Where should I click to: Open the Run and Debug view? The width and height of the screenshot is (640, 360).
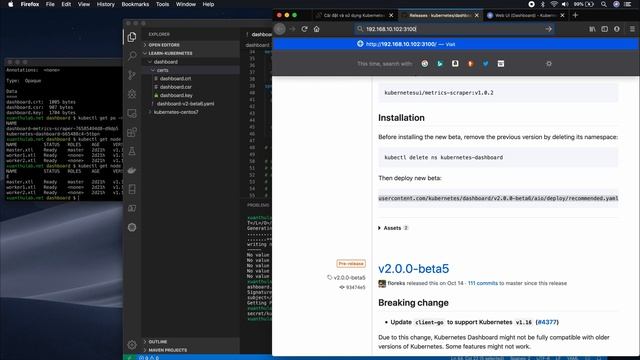132,94
